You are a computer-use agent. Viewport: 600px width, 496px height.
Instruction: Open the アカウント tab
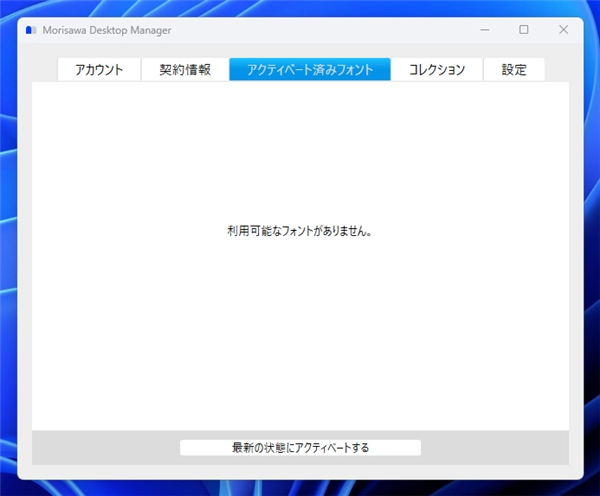click(x=99, y=70)
